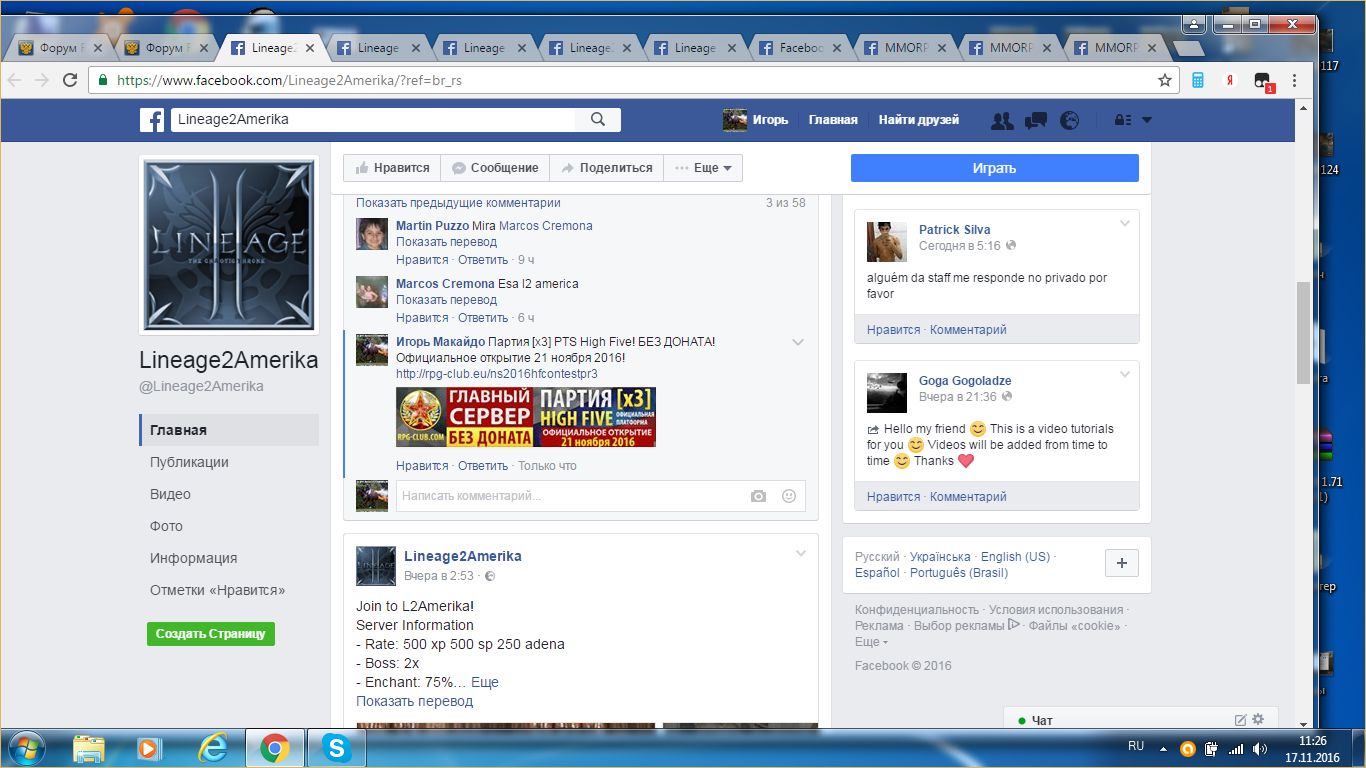Image resolution: width=1366 pixels, height=768 pixels.
Task: Attach photo using camera icon
Action: click(759, 496)
